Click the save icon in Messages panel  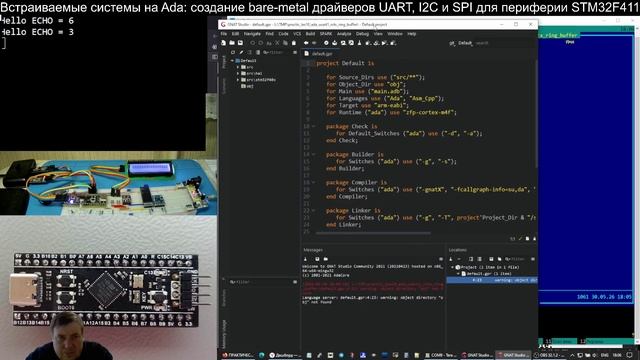(317, 259)
